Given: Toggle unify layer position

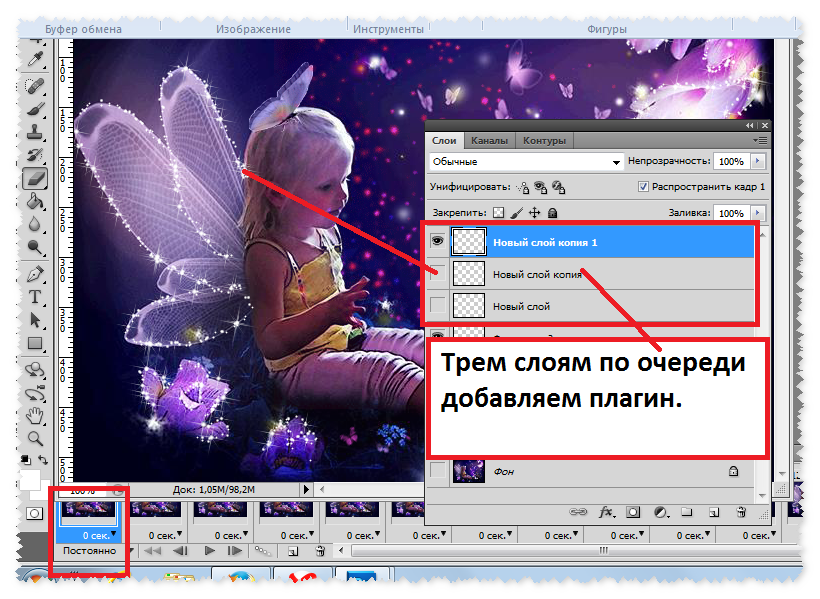Looking at the screenshot, I should coord(522,187).
